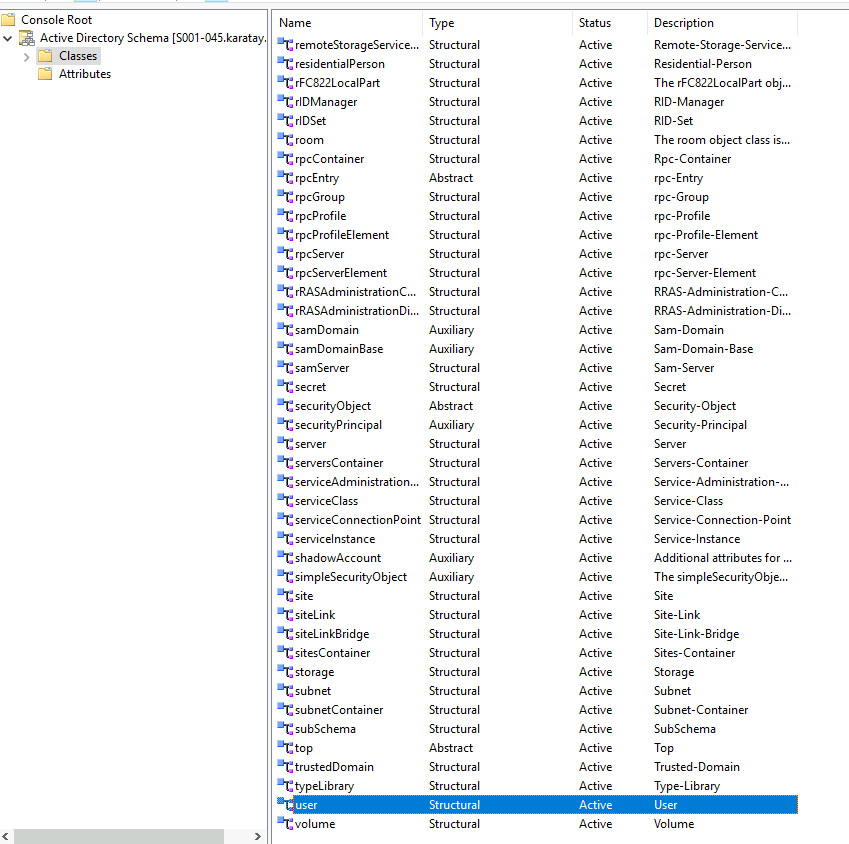
Task: Select the simpleSecurityObject class name
Action: (x=351, y=577)
